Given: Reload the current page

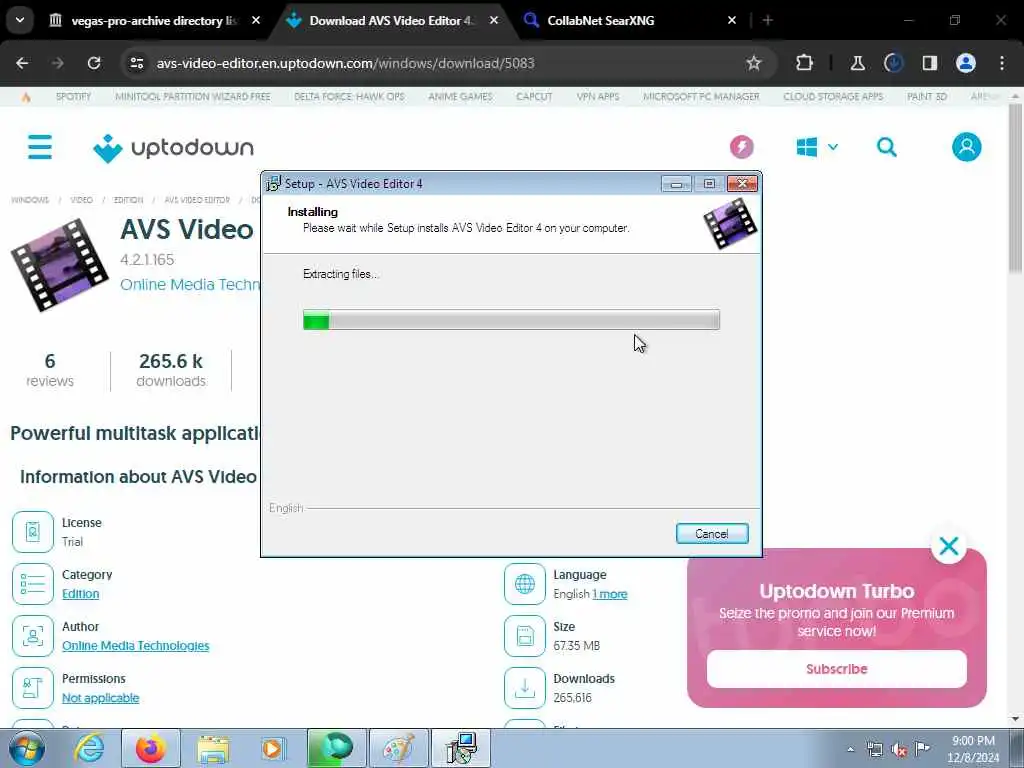Looking at the screenshot, I should [94, 63].
